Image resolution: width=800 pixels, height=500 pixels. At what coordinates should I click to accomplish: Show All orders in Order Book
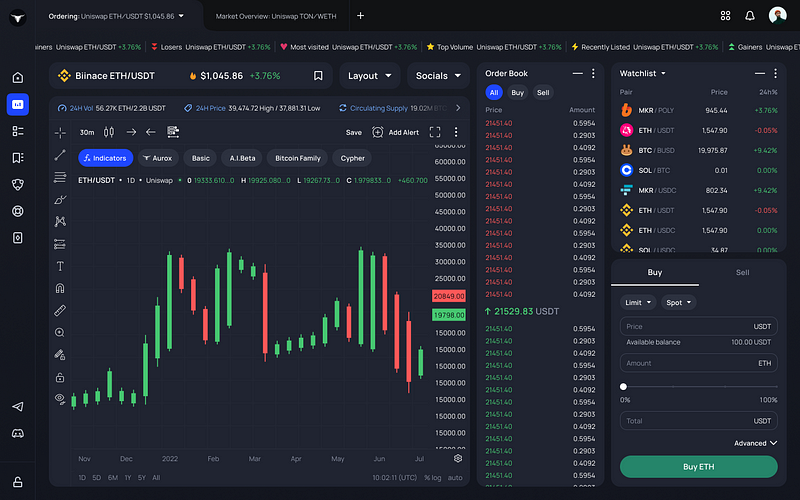[x=494, y=92]
